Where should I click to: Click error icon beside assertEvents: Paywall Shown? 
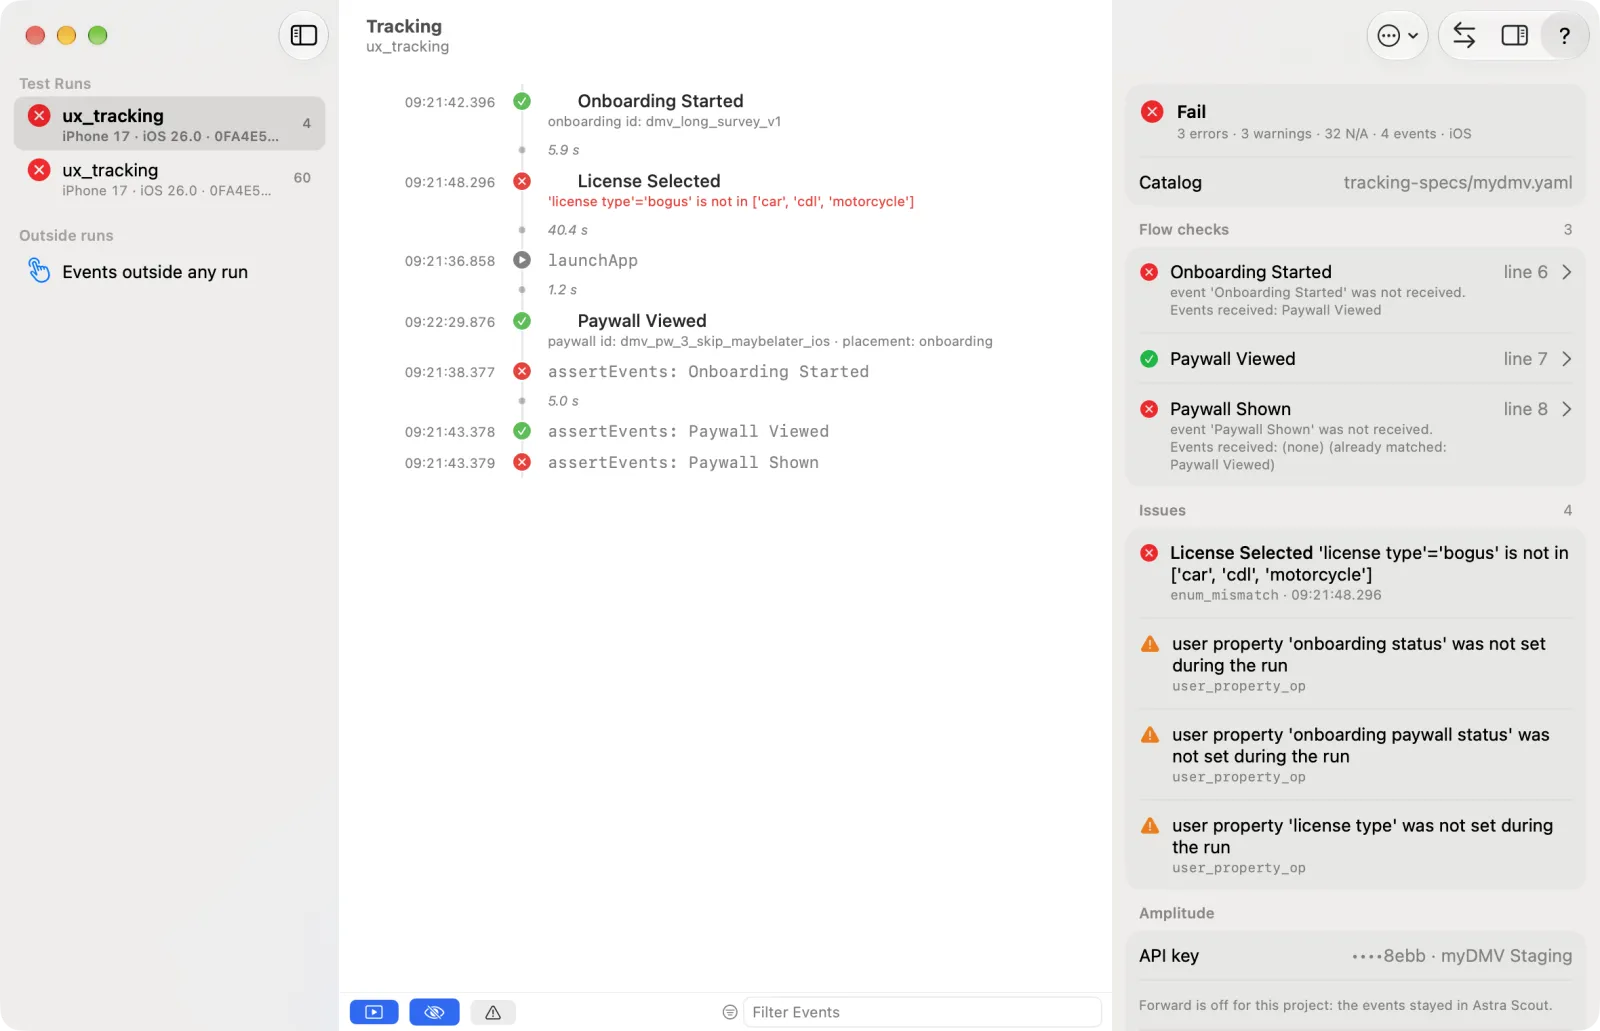click(x=522, y=462)
